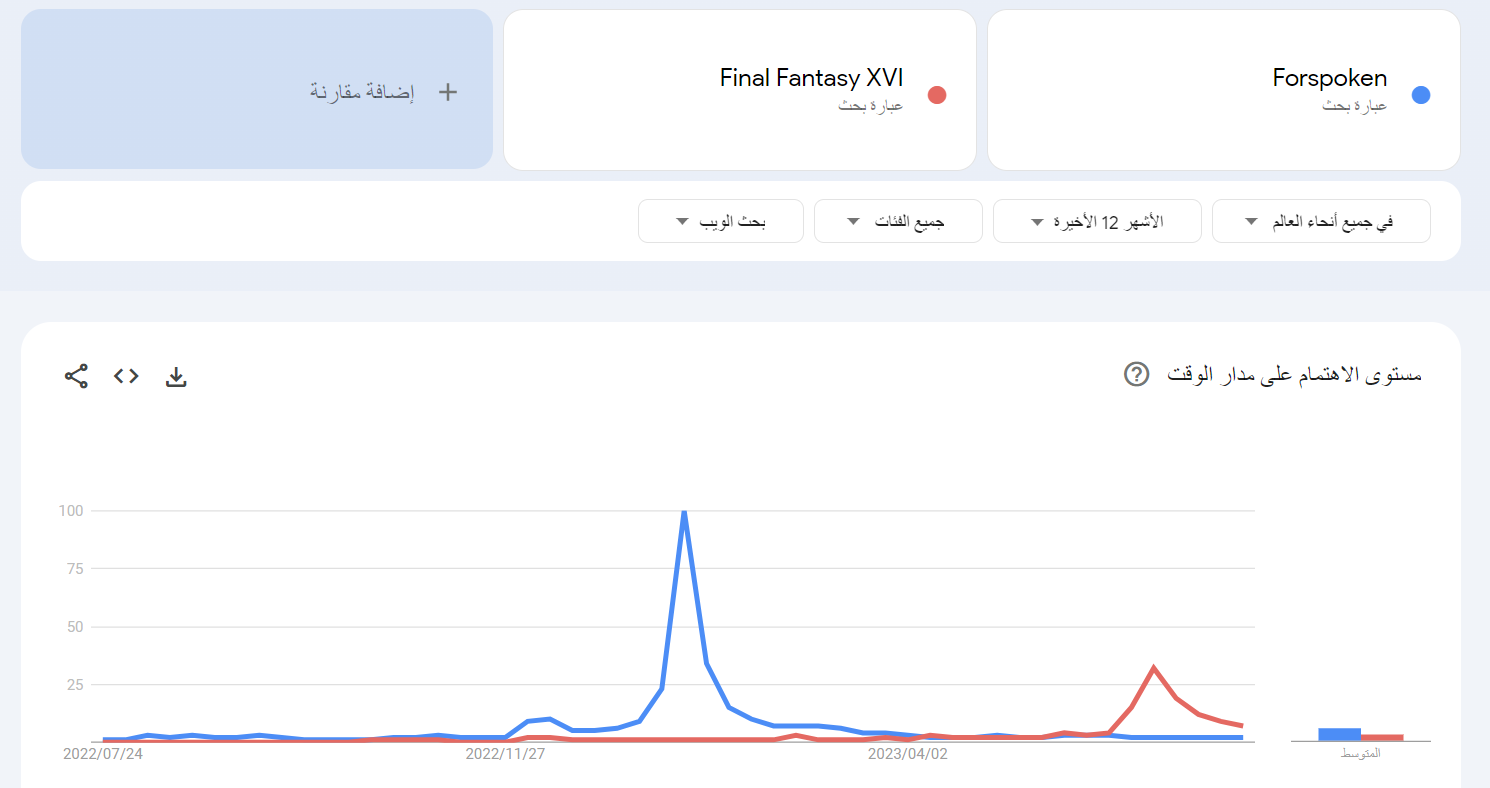Edit the Forspoken search term
The height and width of the screenshot is (788, 1490).
[x=1329, y=78]
